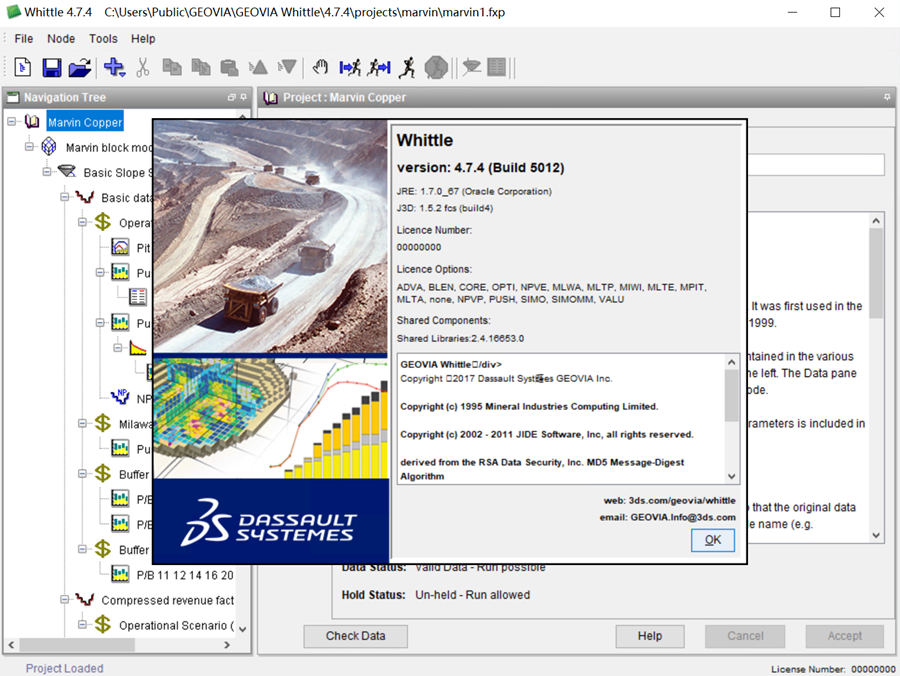
Task: Click the blue plus Add node icon
Action: click(114, 68)
